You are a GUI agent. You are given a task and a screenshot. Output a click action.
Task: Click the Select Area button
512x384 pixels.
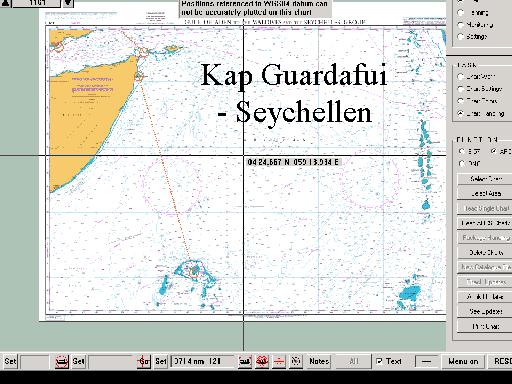click(486, 193)
